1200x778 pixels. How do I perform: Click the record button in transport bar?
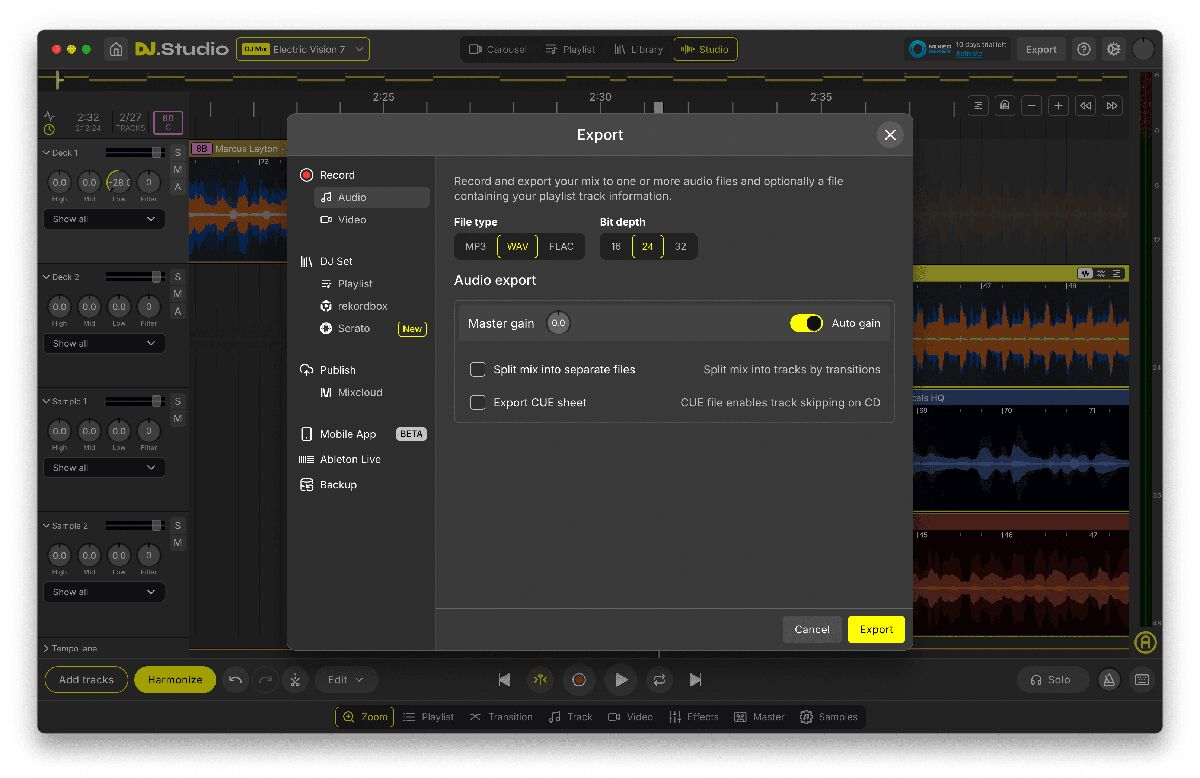(x=578, y=680)
